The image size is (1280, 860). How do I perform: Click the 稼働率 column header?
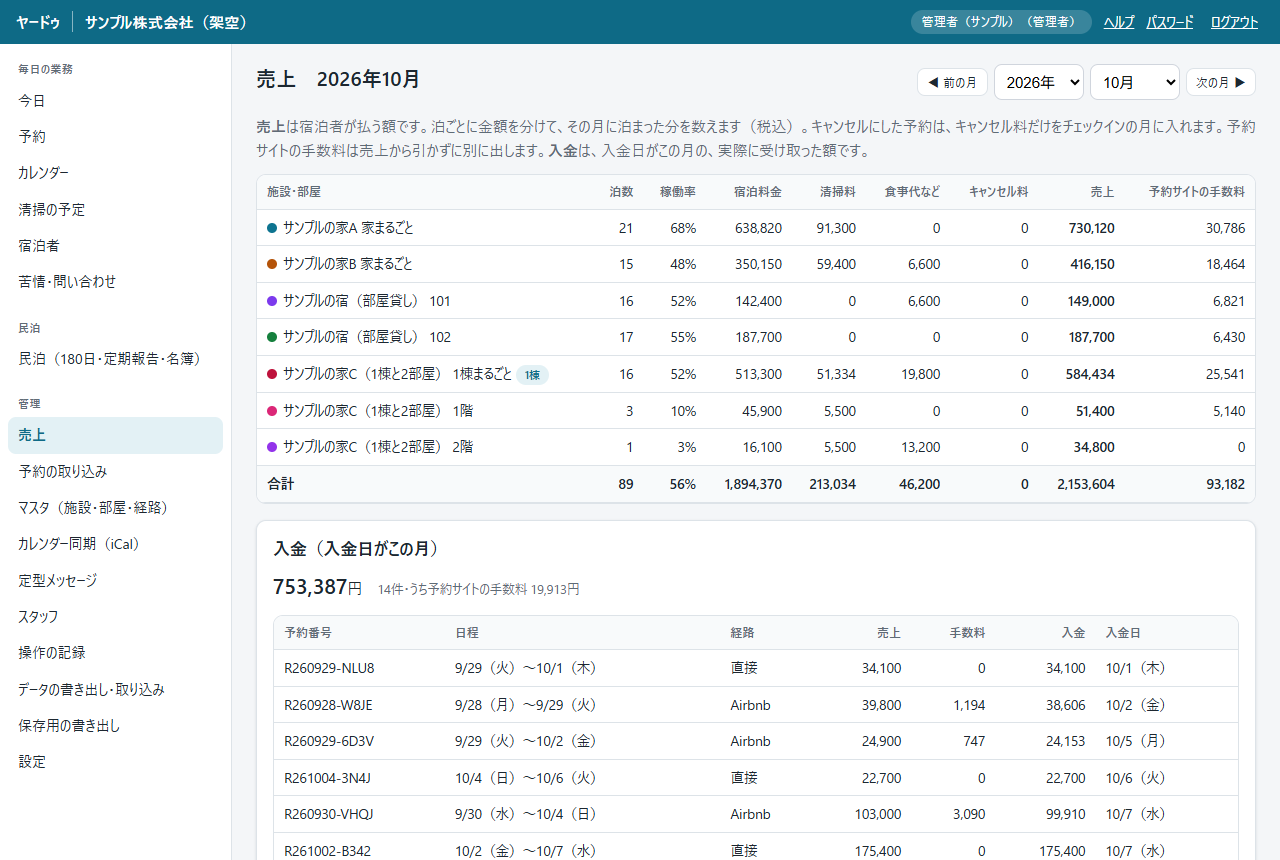678,191
